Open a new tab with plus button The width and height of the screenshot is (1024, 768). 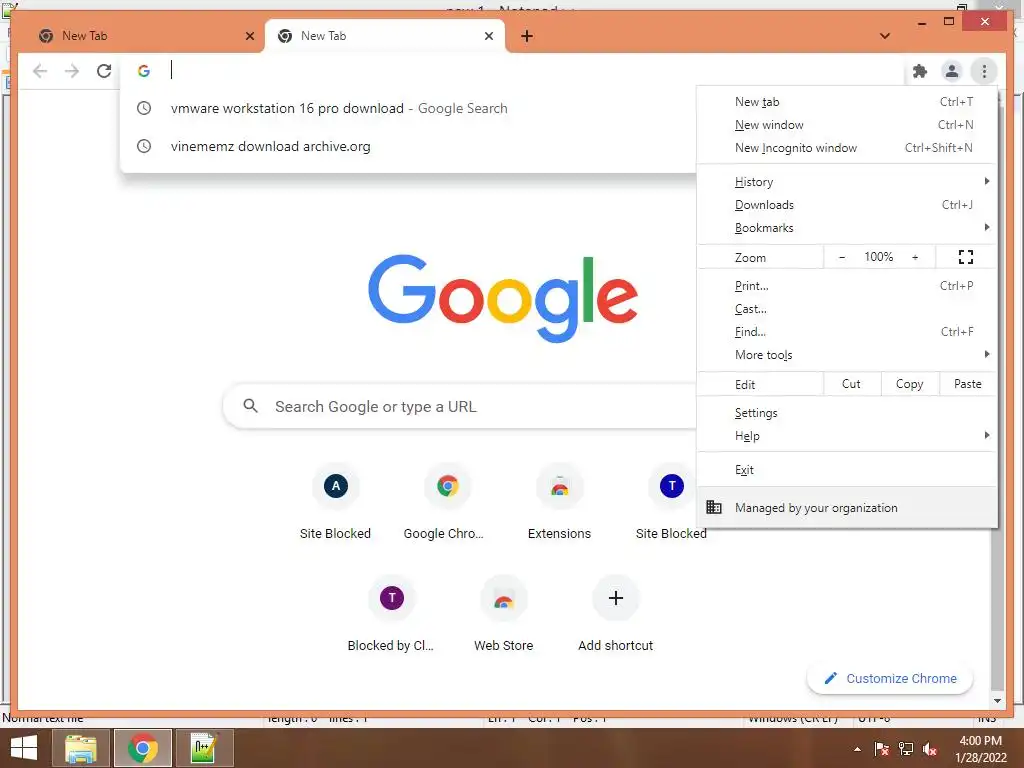[x=527, y=36]
